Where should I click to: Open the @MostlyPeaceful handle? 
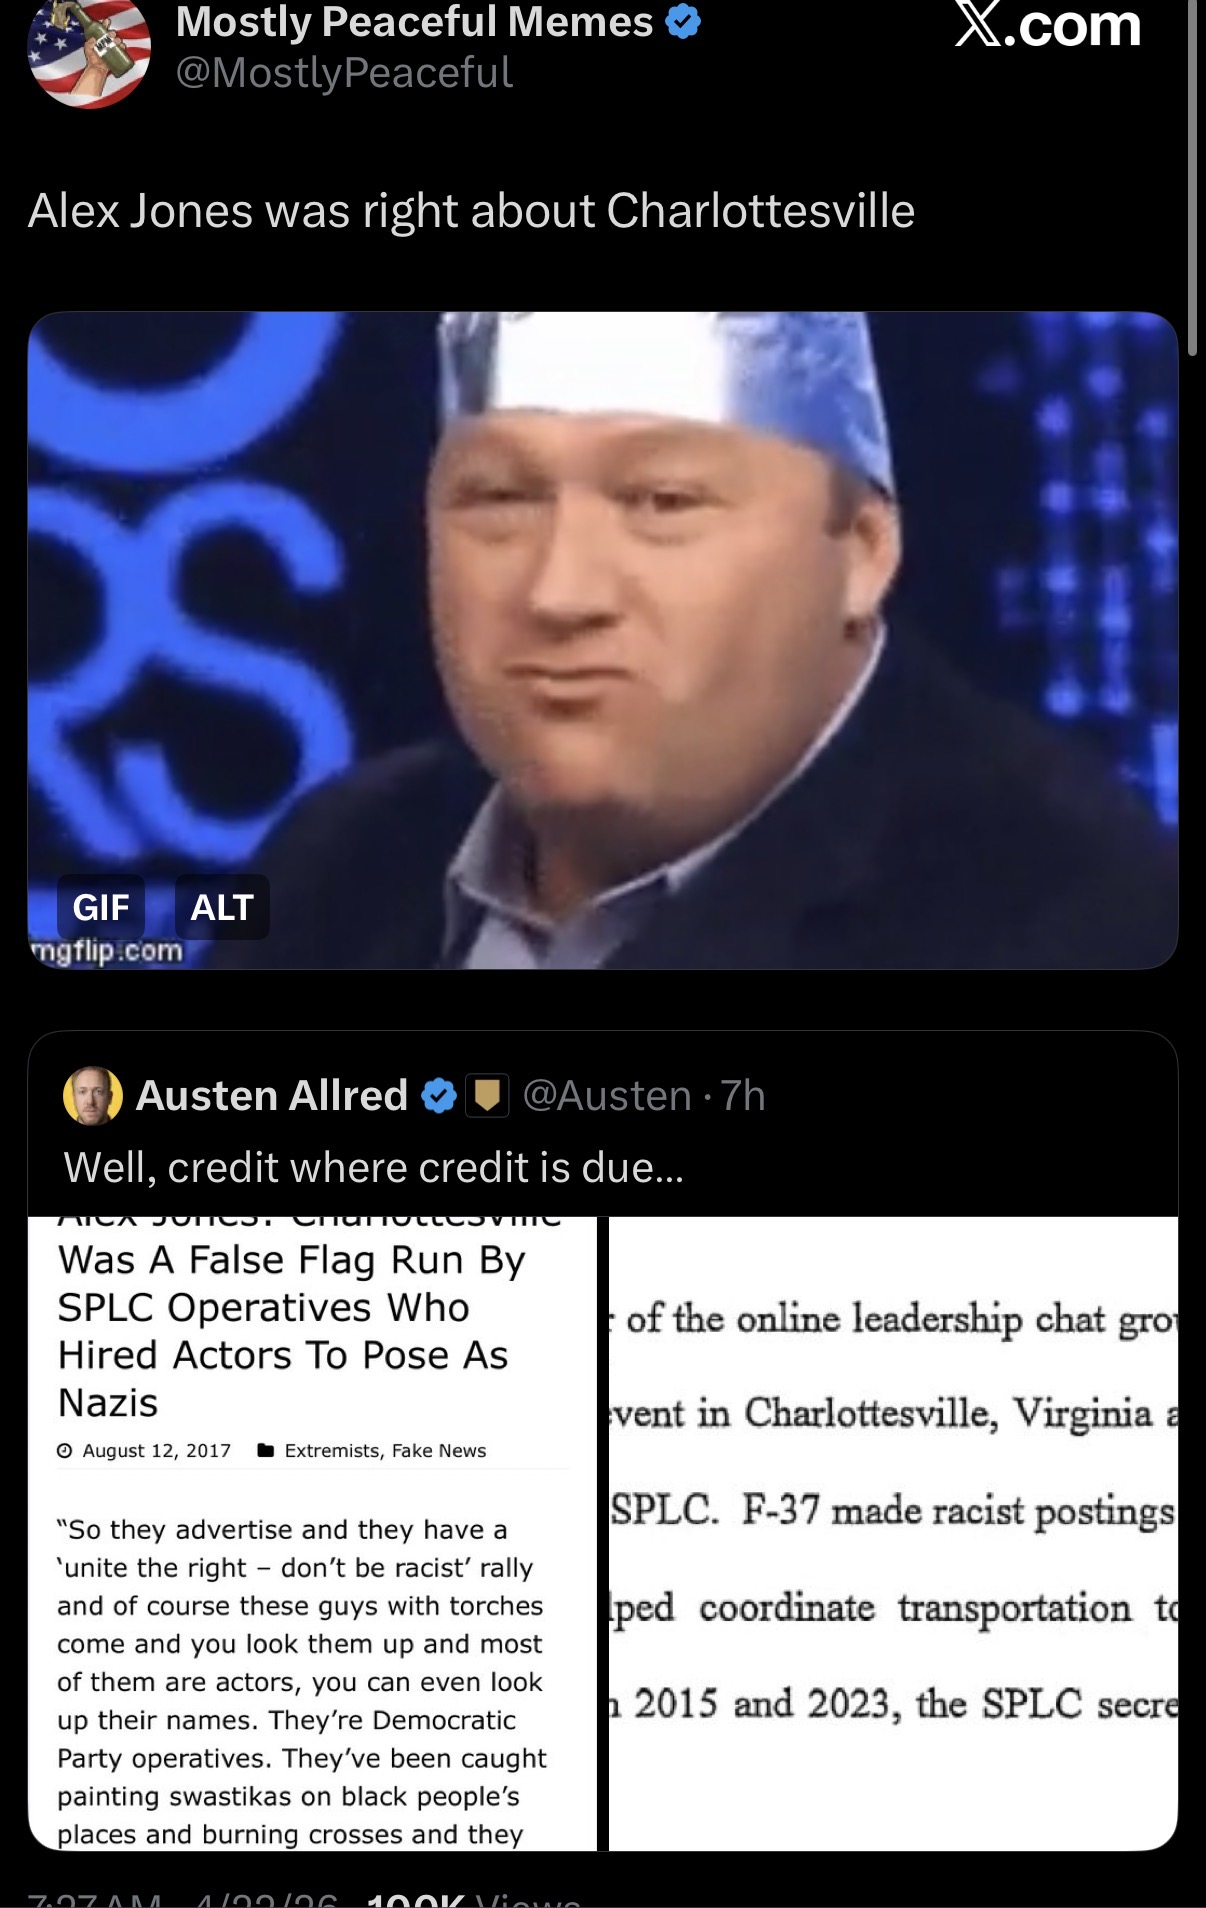[344, 73]
